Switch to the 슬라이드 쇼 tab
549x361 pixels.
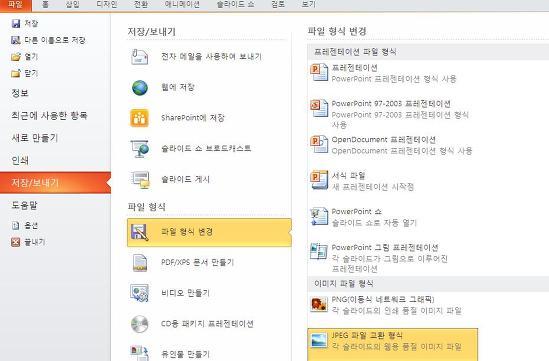[x=236, y=5]
